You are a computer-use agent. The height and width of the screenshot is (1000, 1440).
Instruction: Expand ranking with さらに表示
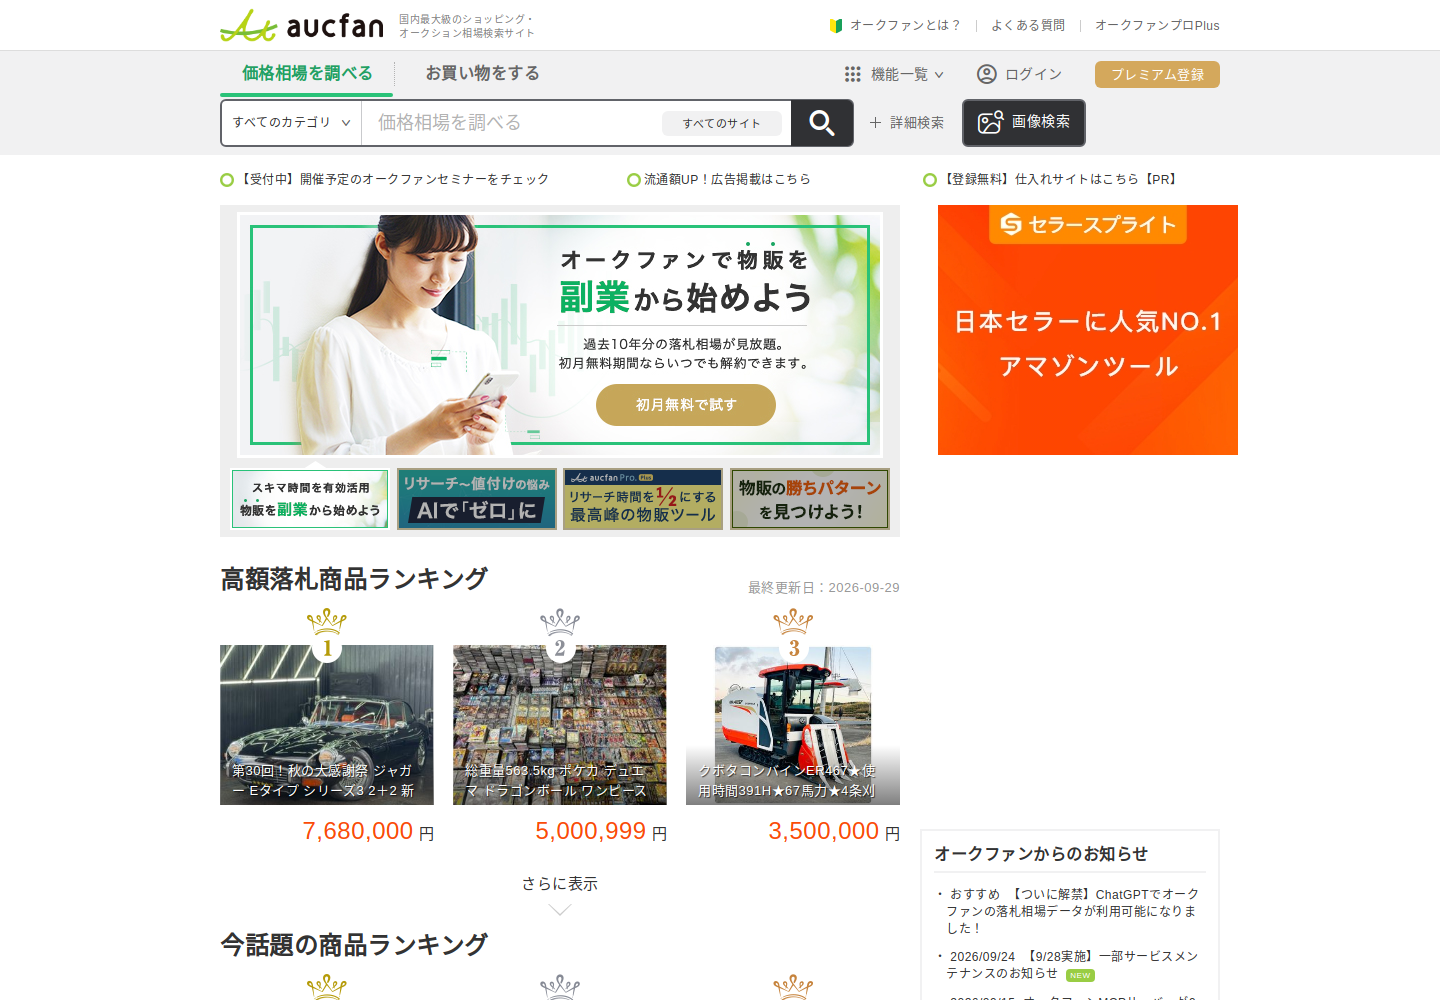point(560,884)
